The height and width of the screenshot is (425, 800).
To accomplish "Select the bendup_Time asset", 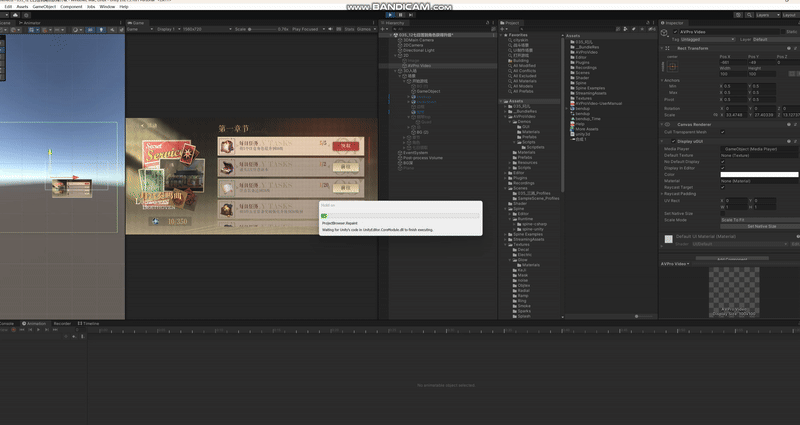I will point(588,119).
